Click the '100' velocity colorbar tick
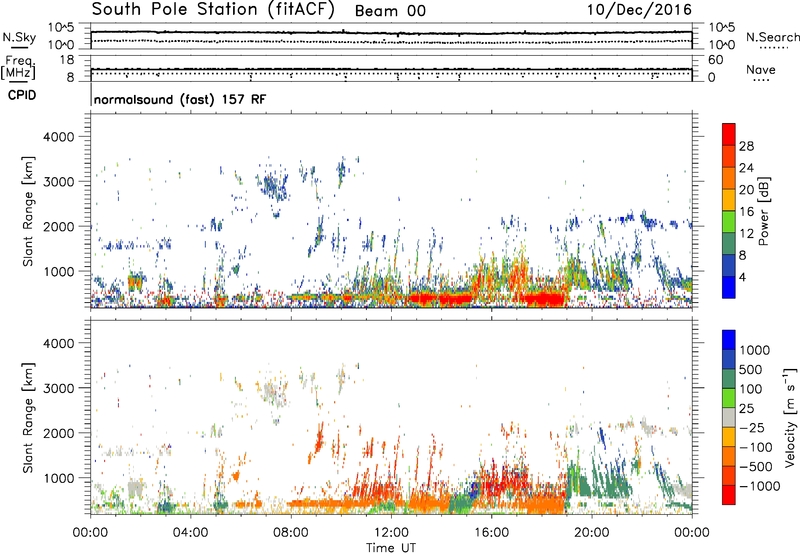Screen dimensions: 800x554 (751, 389)
